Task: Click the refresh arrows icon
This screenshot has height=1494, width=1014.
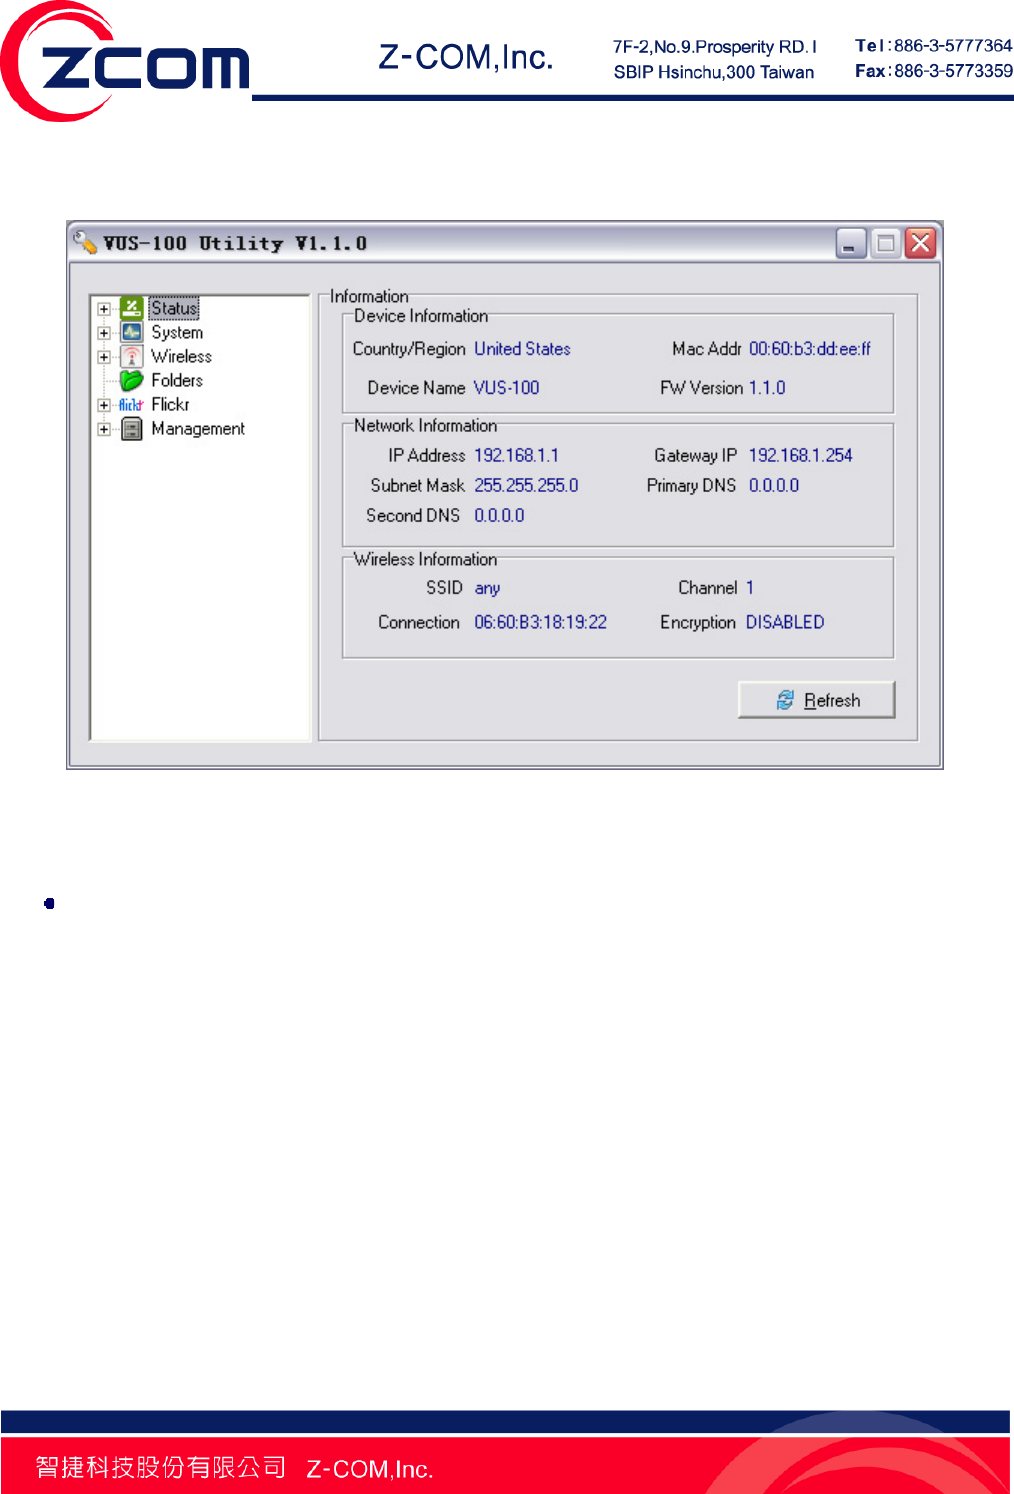Action: [786, 700]
